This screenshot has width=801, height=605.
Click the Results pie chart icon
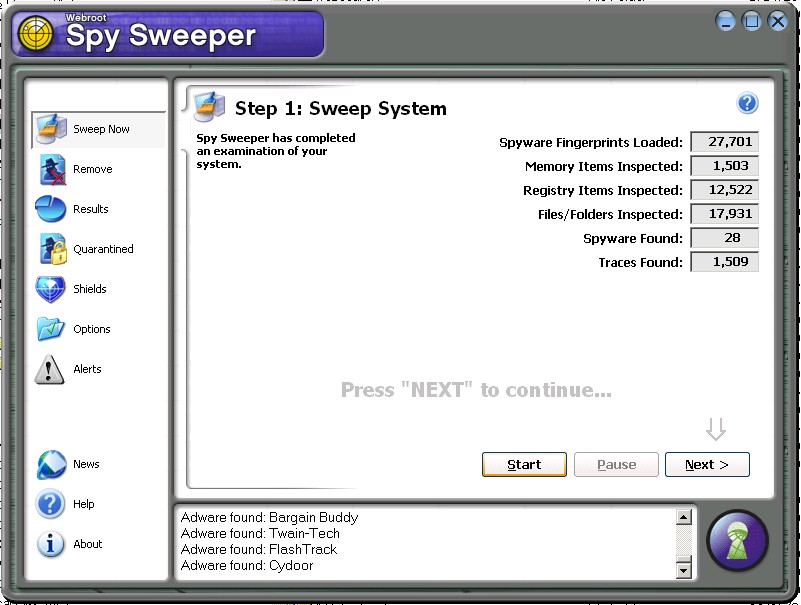click(x=51, y=208)
